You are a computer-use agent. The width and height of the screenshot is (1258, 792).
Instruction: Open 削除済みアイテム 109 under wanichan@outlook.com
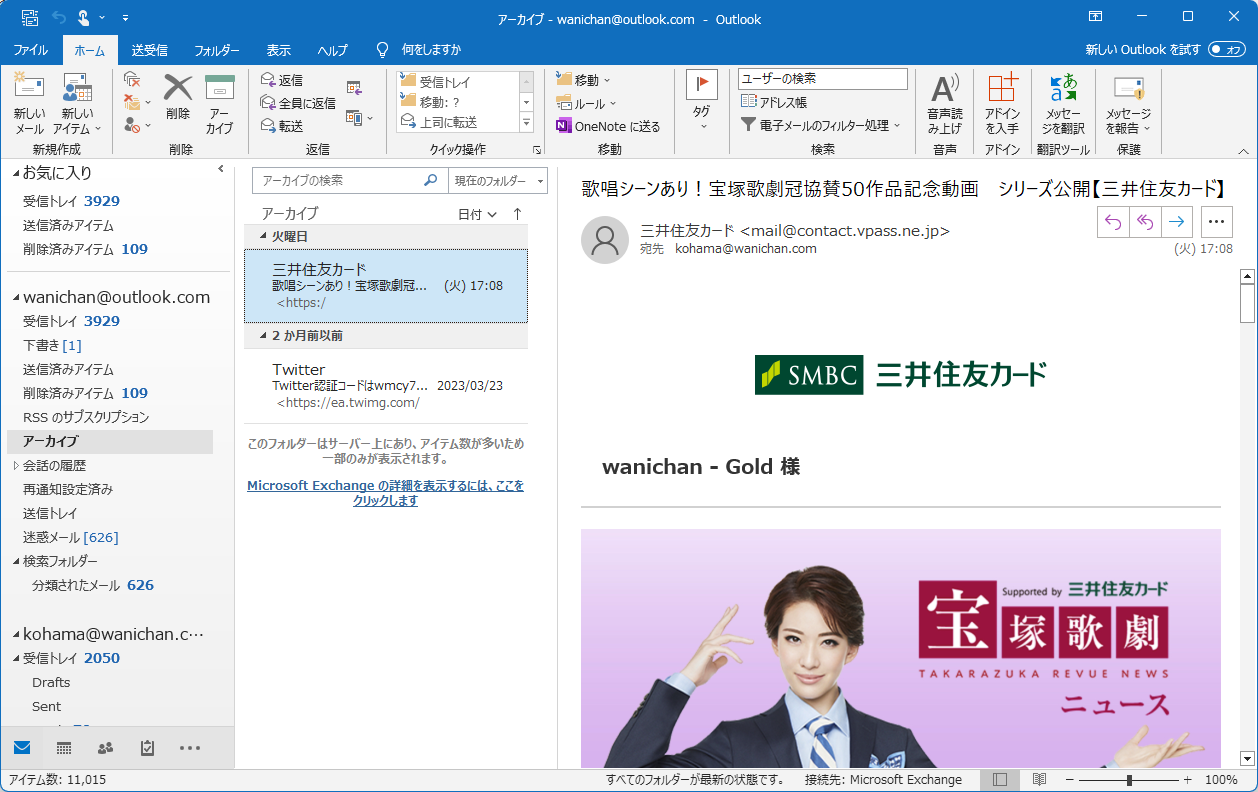(85, 393)
